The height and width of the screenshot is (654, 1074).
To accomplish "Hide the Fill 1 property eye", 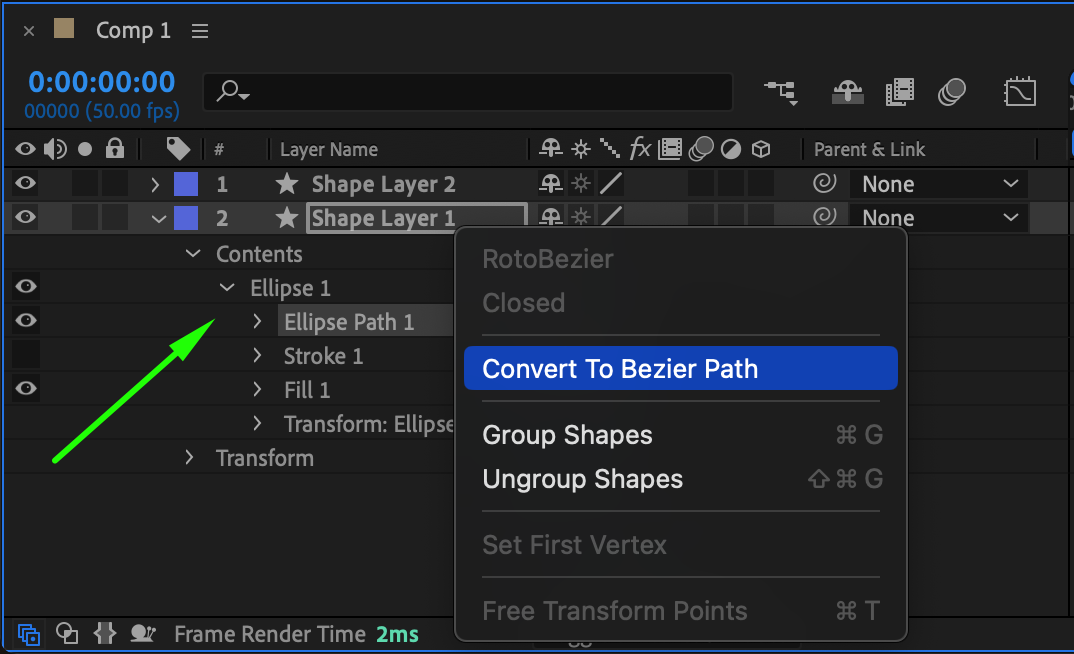I will click(26, 389).
